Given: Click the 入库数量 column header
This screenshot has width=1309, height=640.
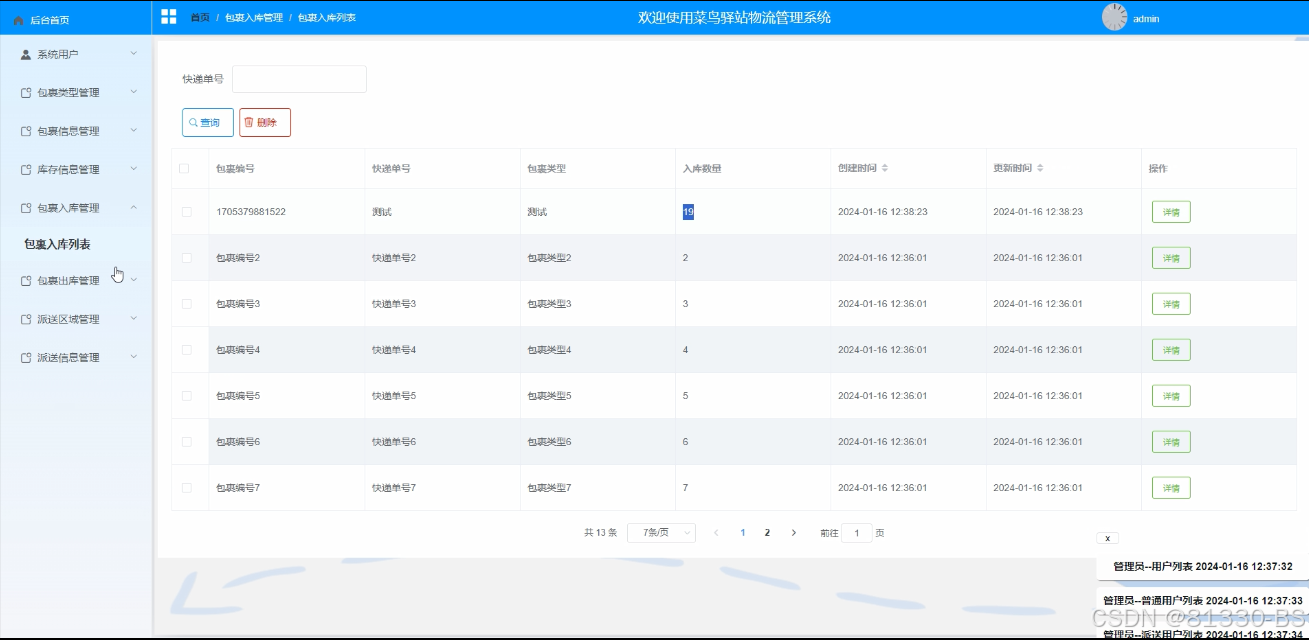Looking at the screenshot, I should tap(702, 168).
